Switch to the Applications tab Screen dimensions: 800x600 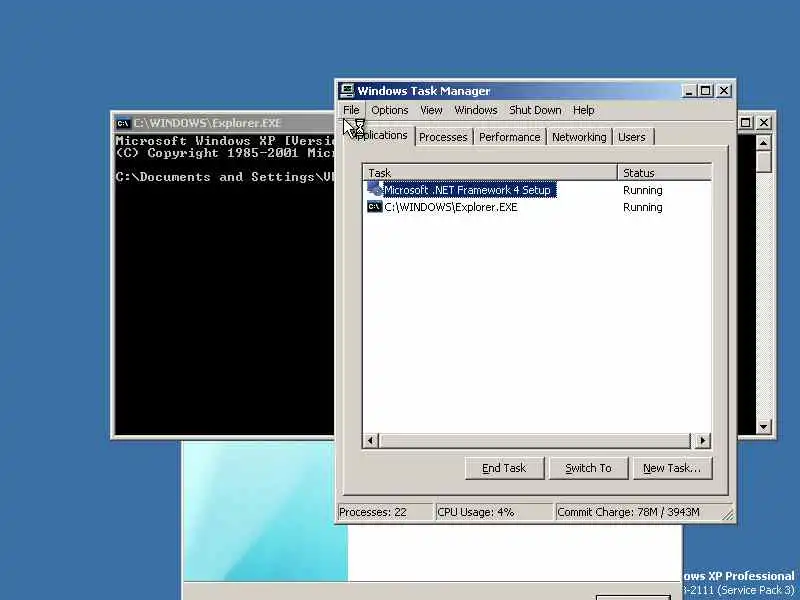pos(379,136)
